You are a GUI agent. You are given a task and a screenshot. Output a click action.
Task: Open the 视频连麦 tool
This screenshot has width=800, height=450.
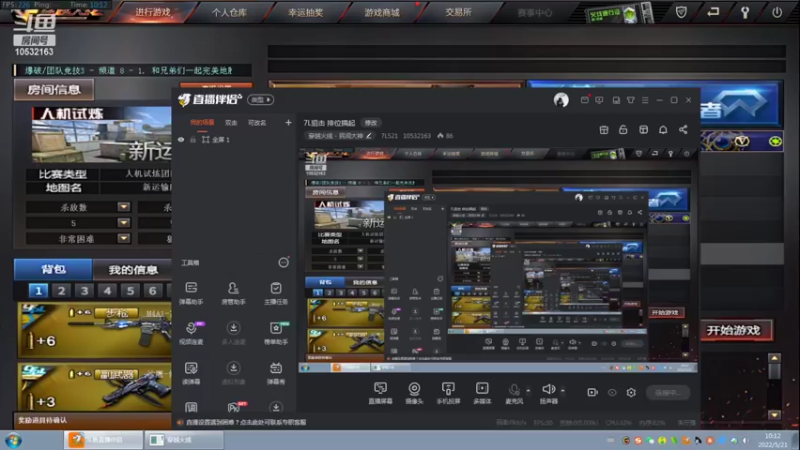point(191,333)
